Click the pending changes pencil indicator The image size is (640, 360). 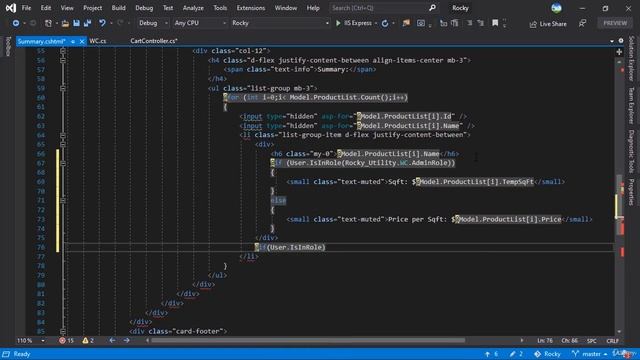516,354
